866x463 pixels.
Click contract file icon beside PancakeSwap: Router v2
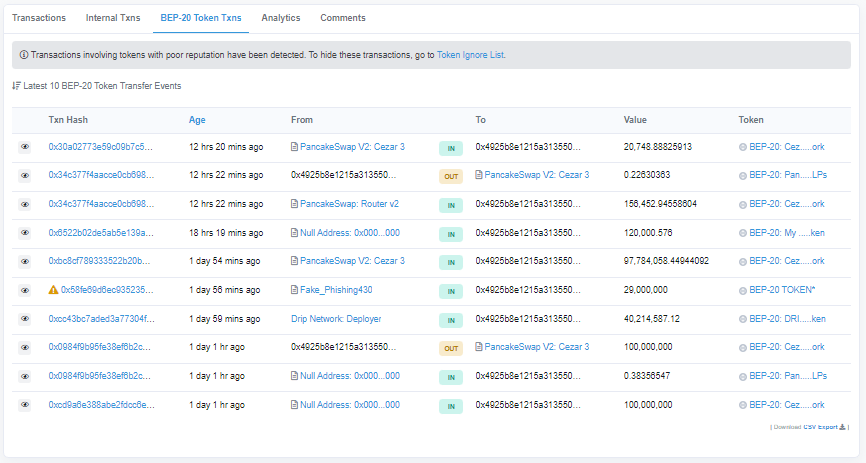pos(294,204)
